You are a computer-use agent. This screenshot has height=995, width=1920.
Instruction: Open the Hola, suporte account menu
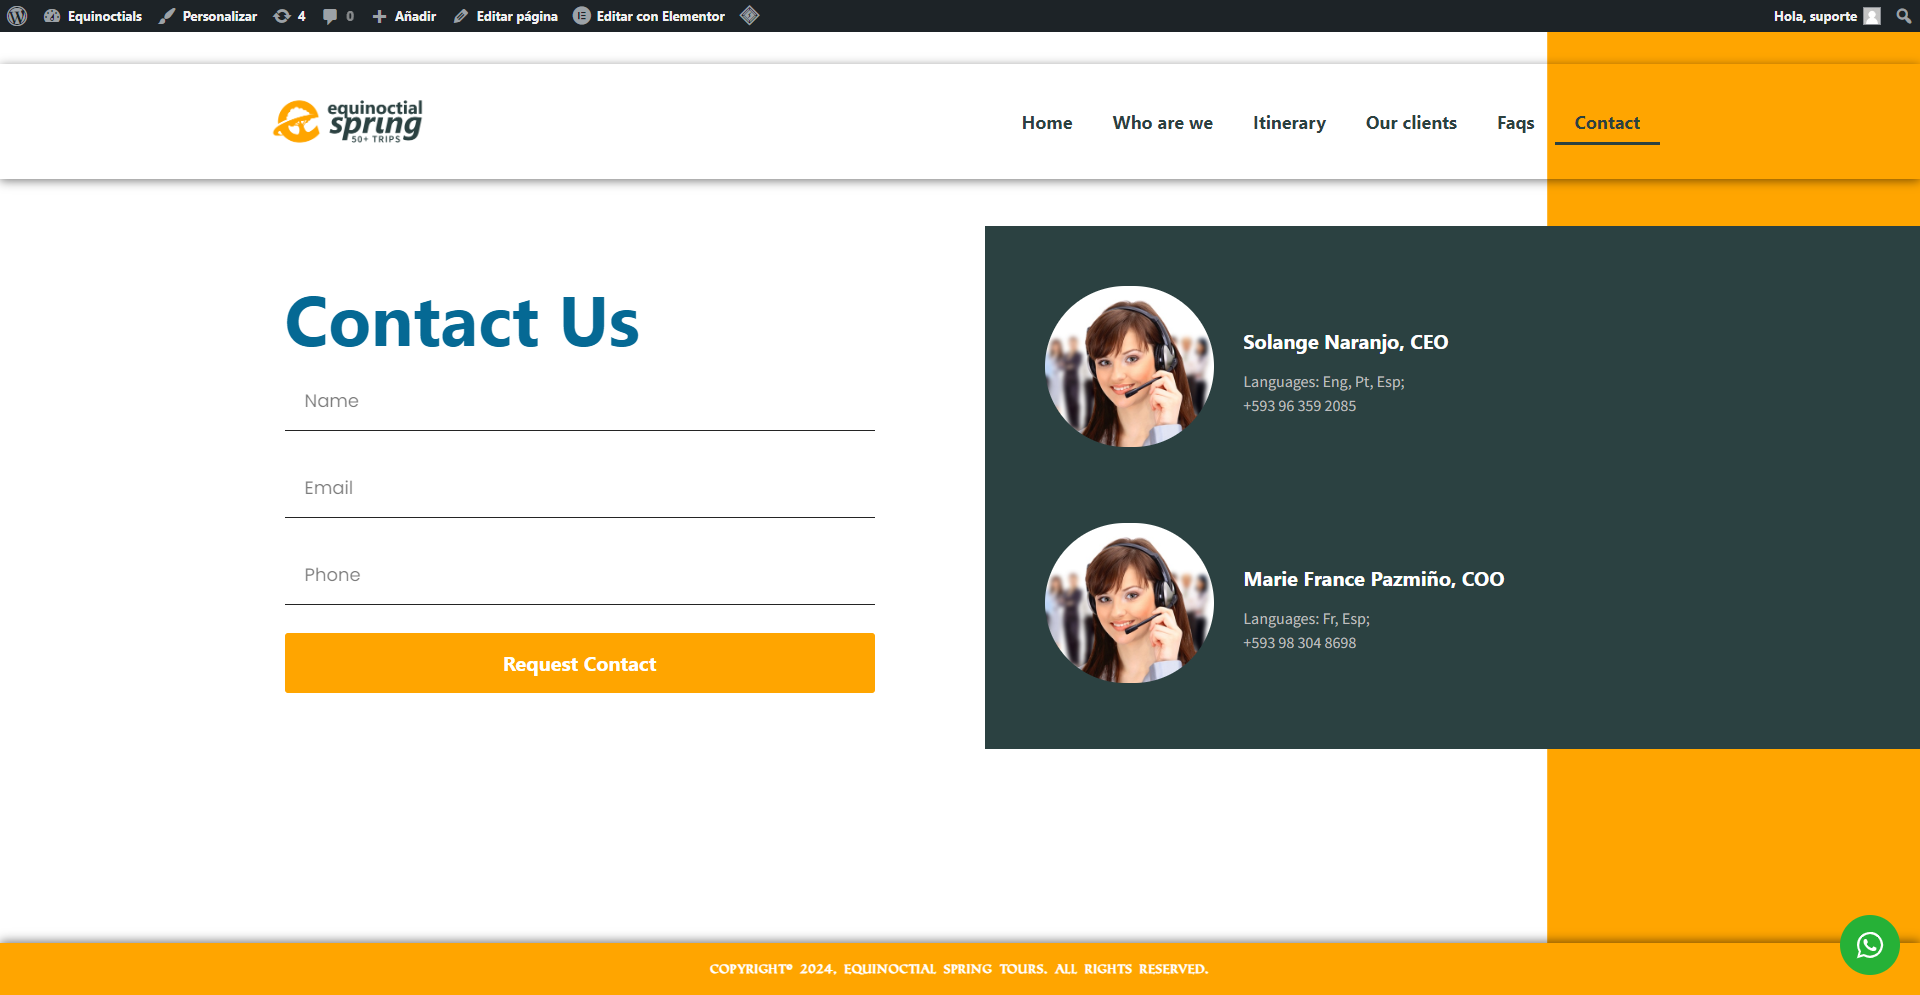point(1814,16)
